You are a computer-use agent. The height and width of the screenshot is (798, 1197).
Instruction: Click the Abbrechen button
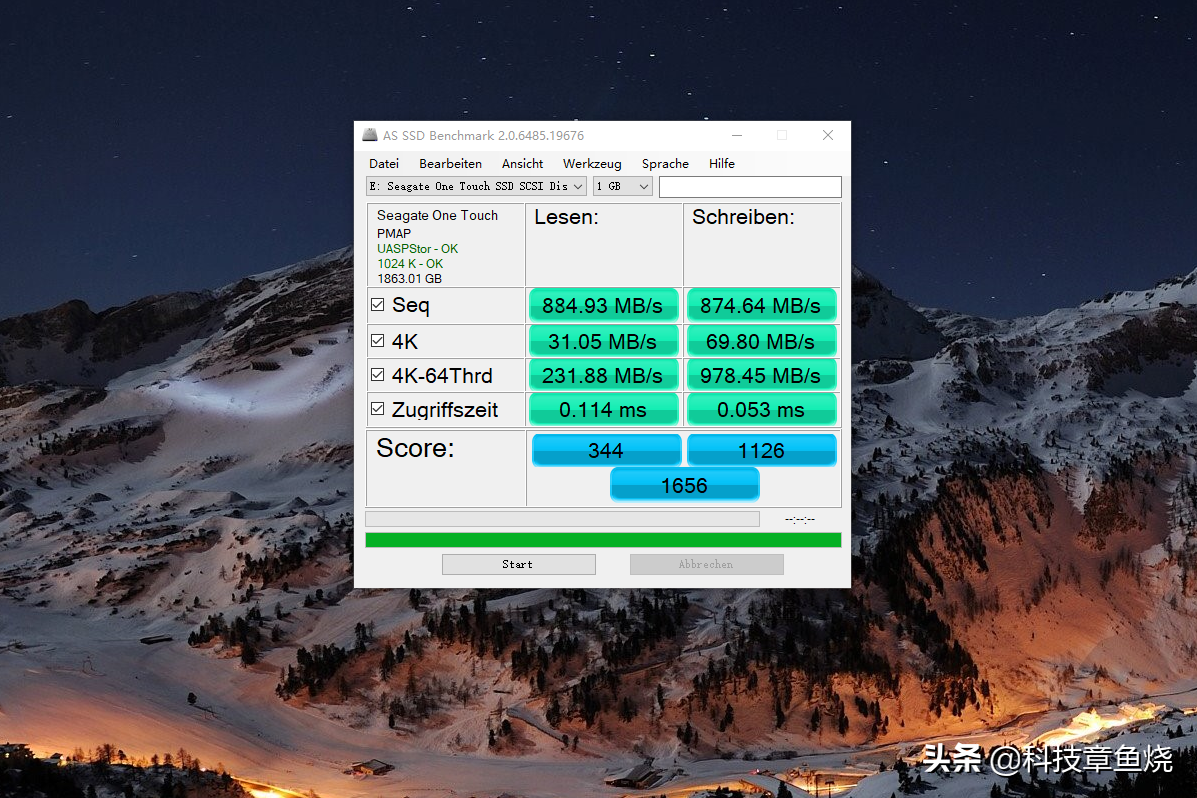pyautogui.click(x=706, y=564)
